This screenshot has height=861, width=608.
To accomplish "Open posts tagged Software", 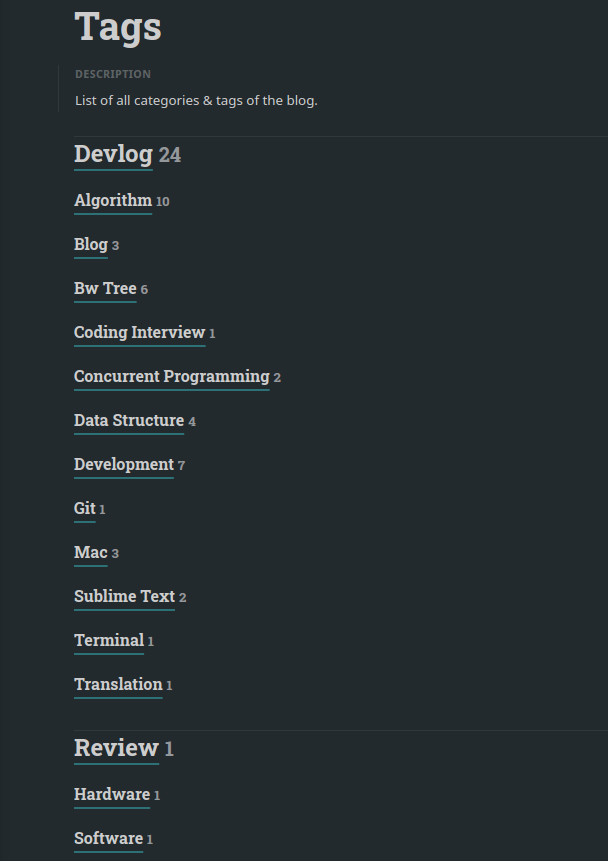I will click(x=108, y=838).
